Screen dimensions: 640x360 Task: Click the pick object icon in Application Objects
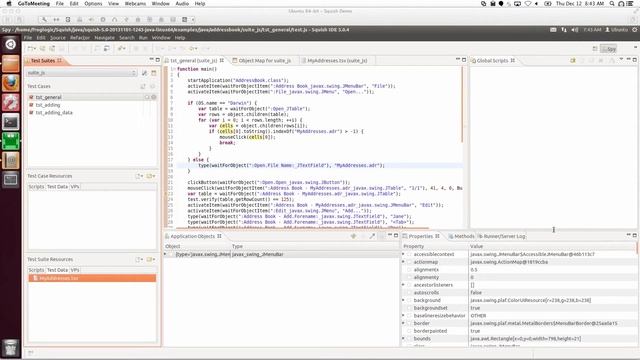coord(372,236)
